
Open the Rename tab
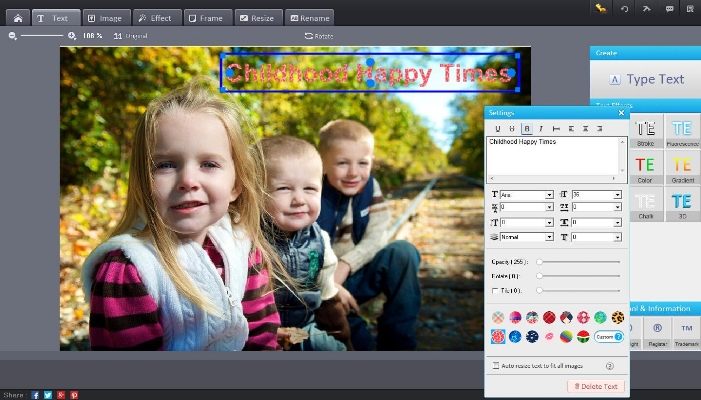(309, 18)
